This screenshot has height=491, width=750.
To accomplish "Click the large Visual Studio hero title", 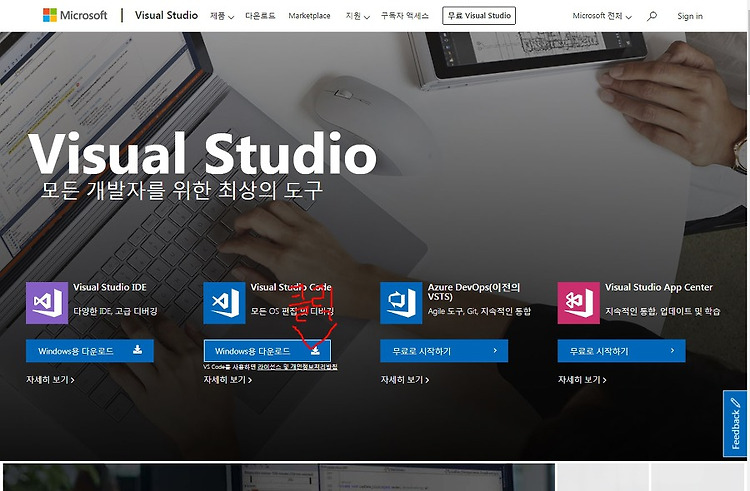I will (x=203, y=153).
